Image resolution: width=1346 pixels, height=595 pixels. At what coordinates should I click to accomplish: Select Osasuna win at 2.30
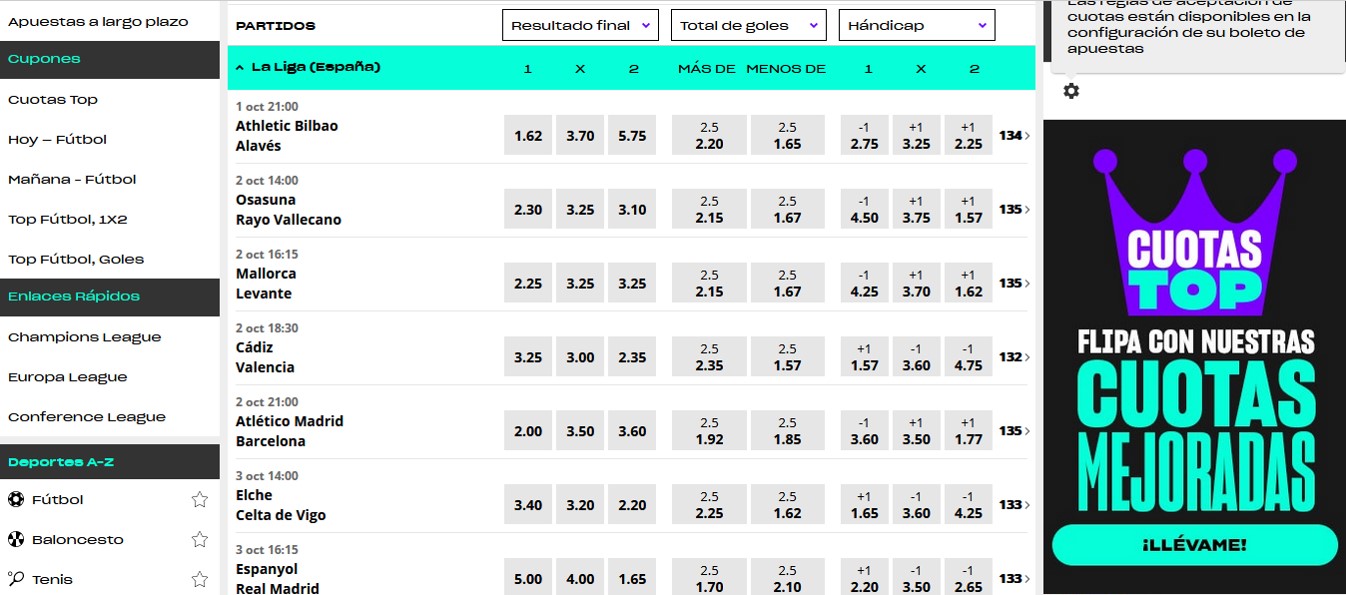click(528, 209)
